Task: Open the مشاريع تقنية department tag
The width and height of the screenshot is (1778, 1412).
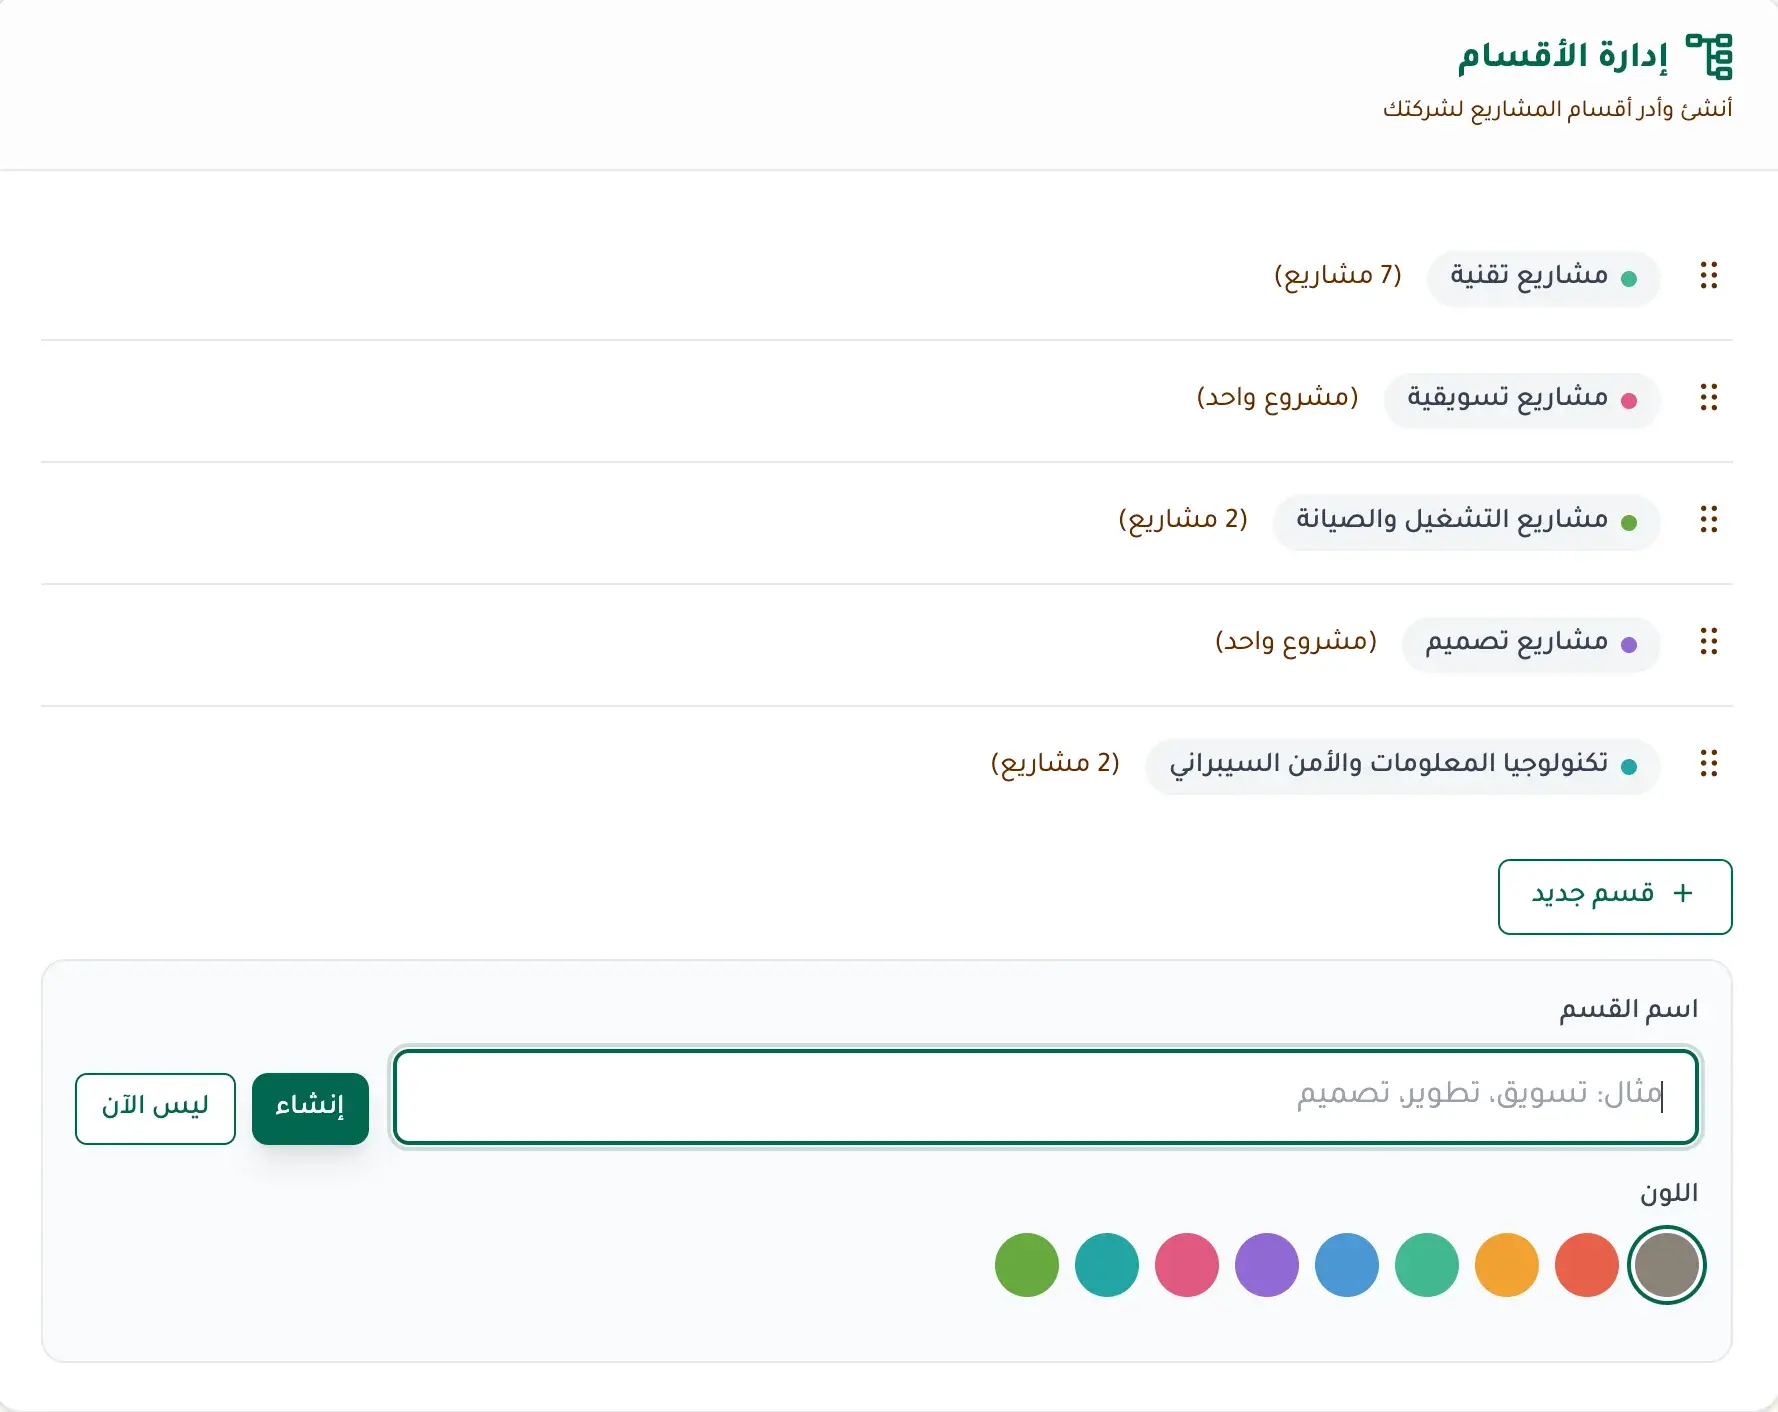Action: click(x=1543, y=277)
